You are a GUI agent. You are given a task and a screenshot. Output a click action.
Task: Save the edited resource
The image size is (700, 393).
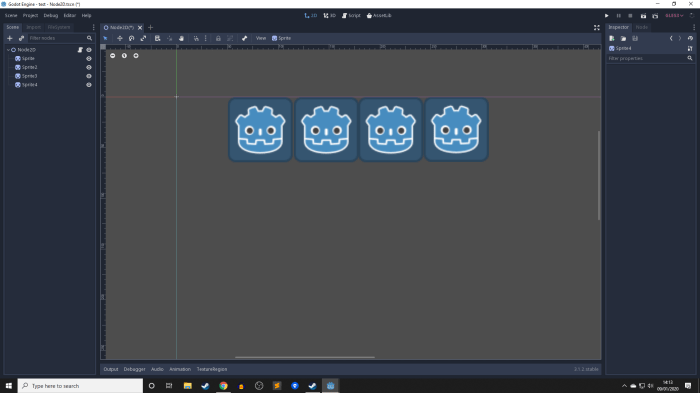tap(635, 38)
